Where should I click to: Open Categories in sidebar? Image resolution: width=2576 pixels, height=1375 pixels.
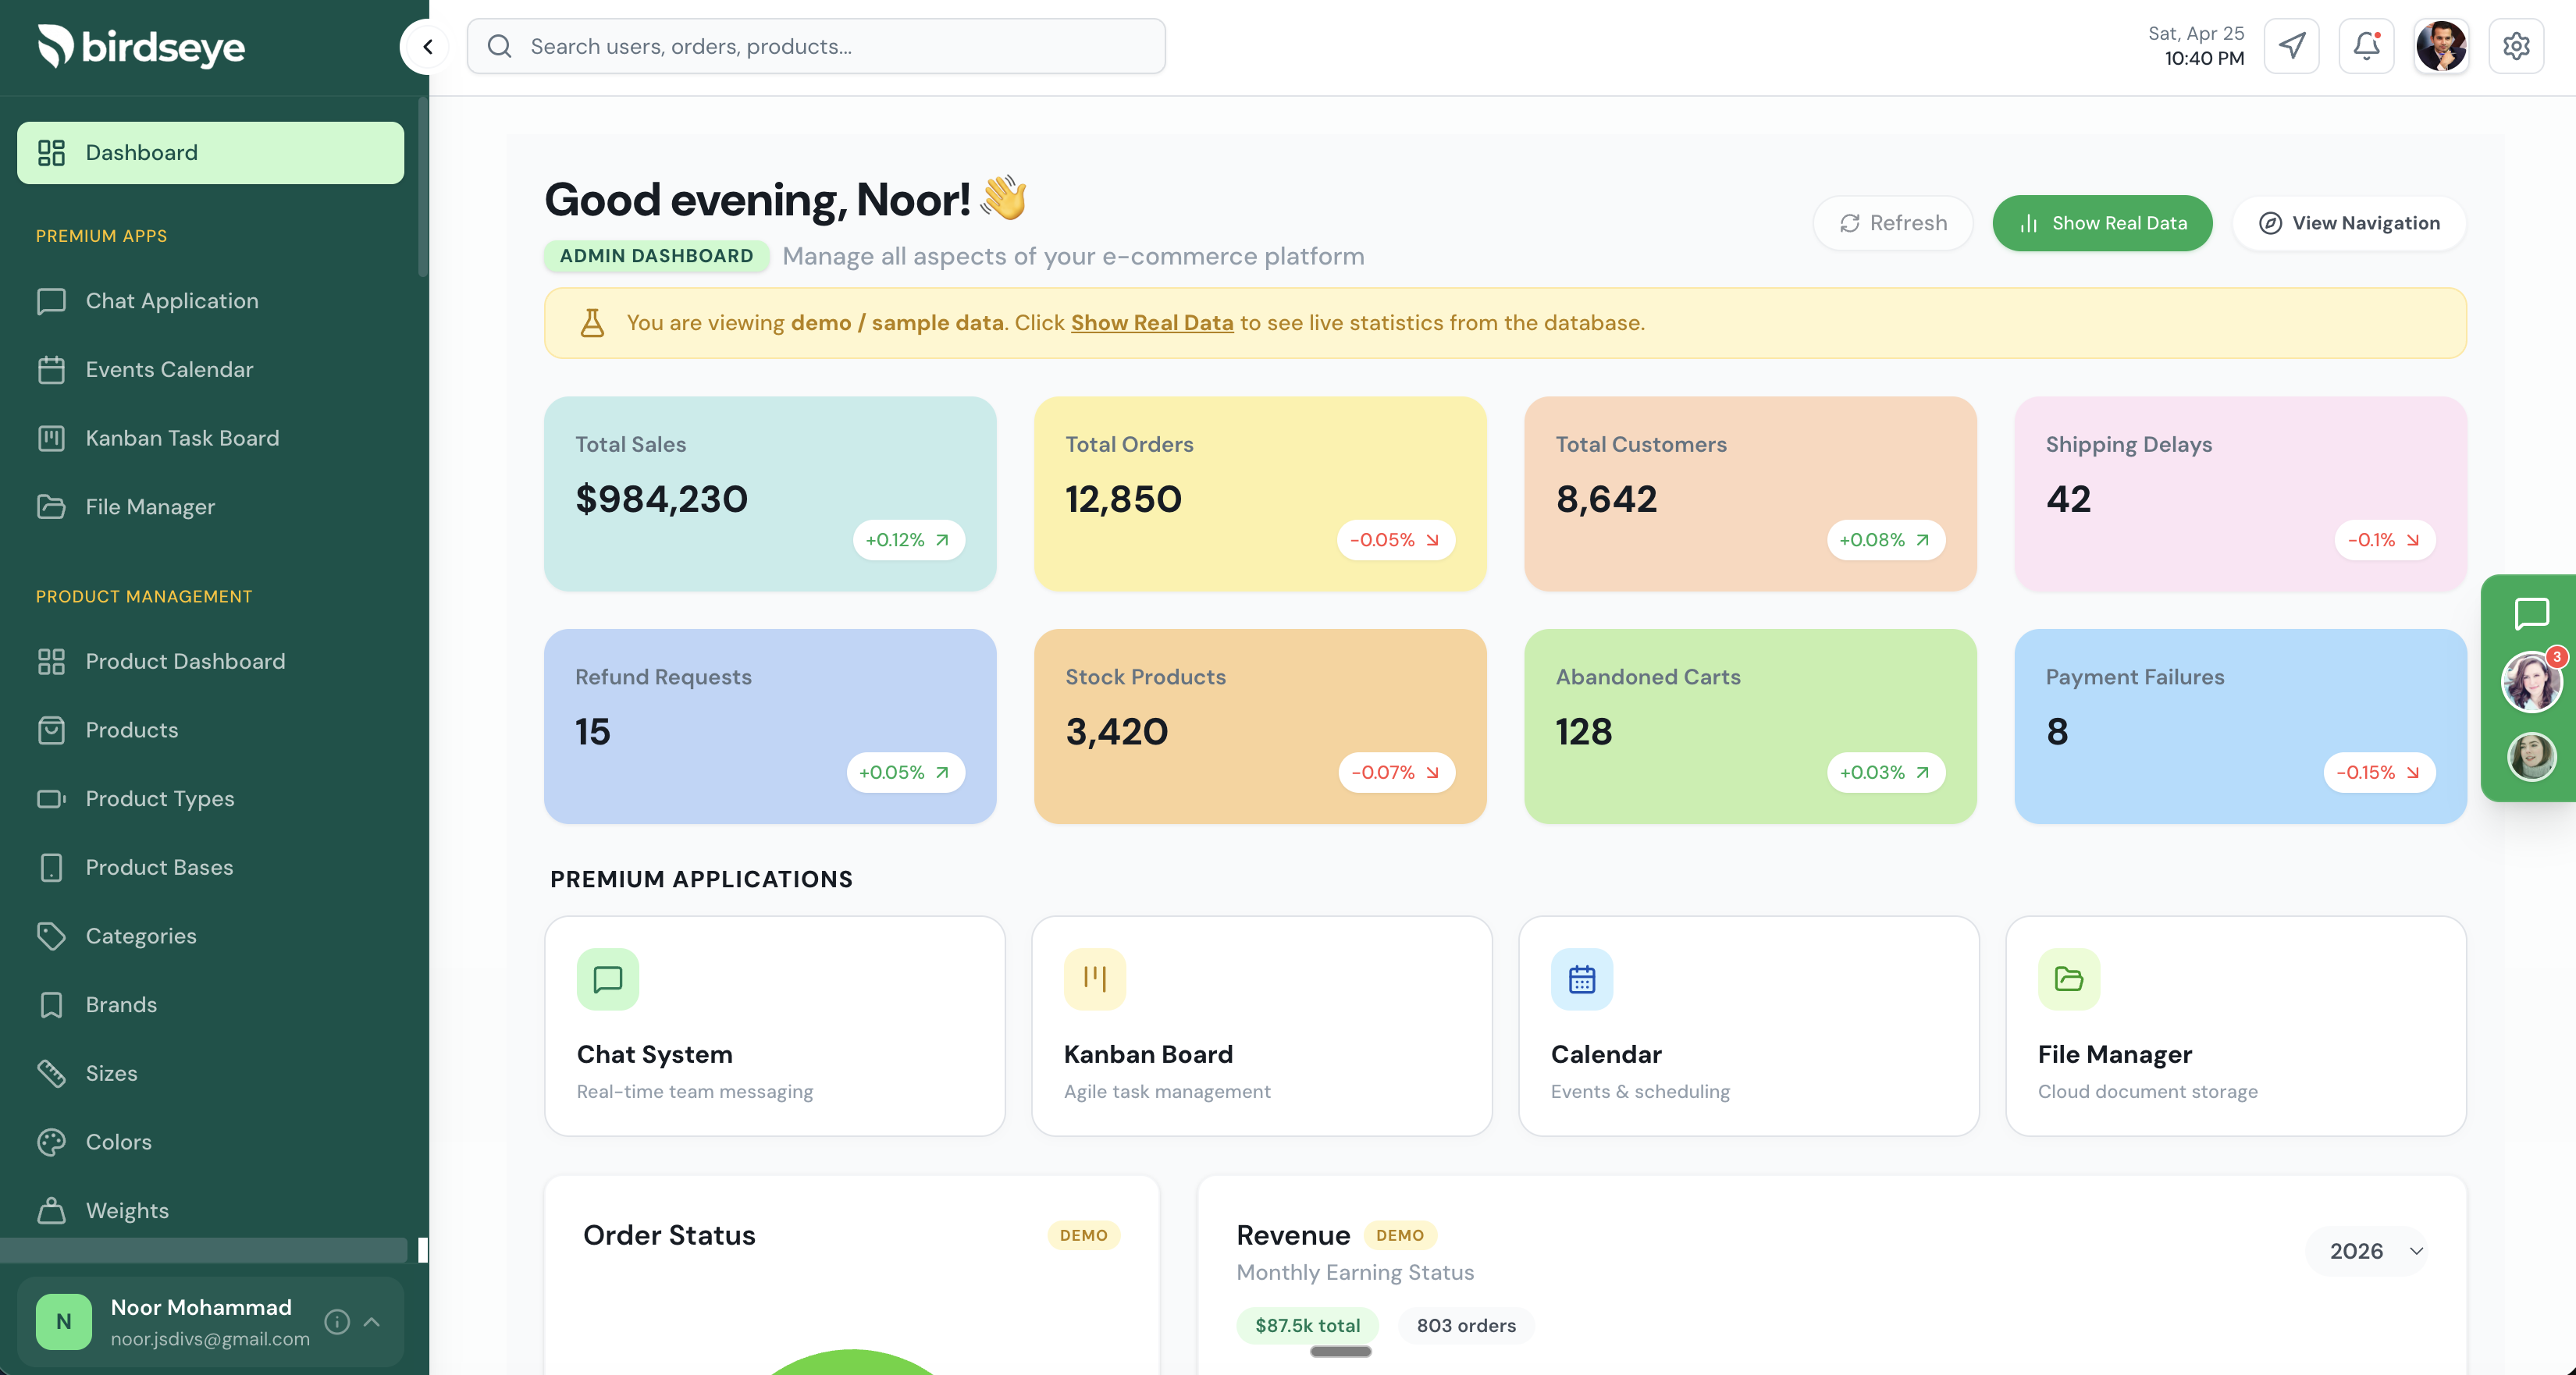[210, 936]
